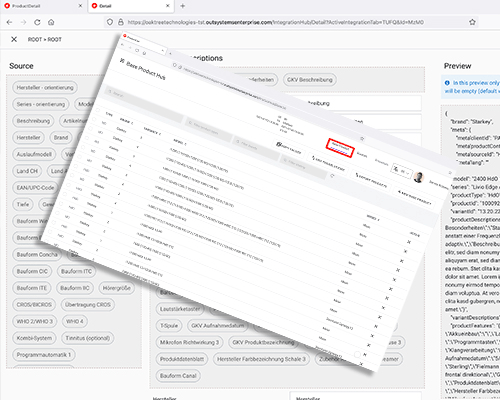Close the ROOT mapping view
This screenshot has height=400, width=500.
point(14,39)
